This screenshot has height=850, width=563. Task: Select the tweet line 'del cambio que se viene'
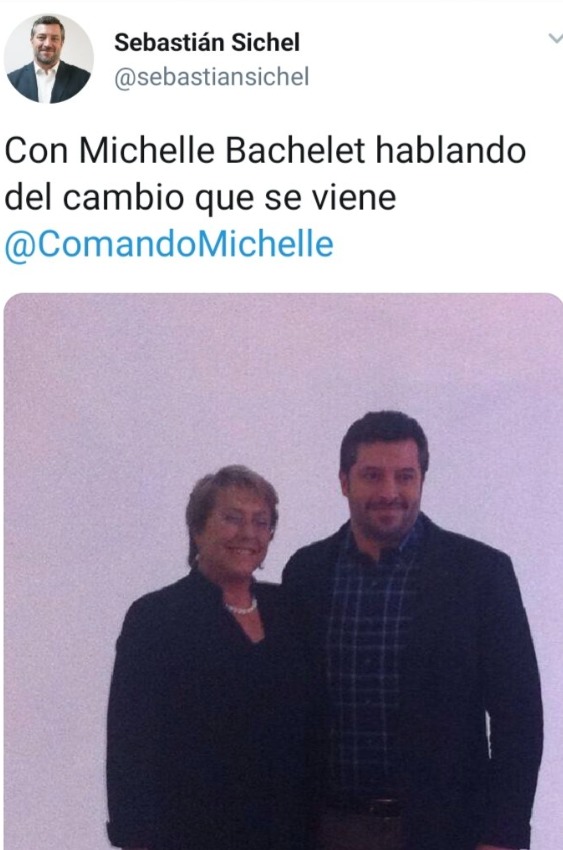pos(200,197)
